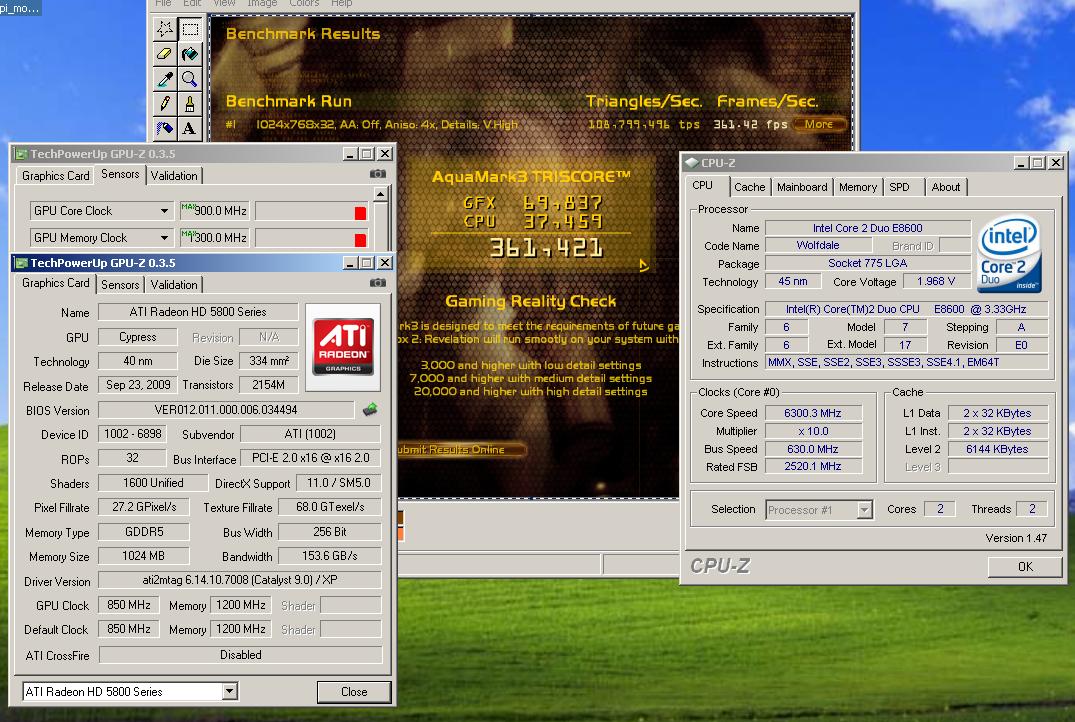Open the Colors menu in Paint
Screen dimensions: 1075x722
click(x=304, y=3)
